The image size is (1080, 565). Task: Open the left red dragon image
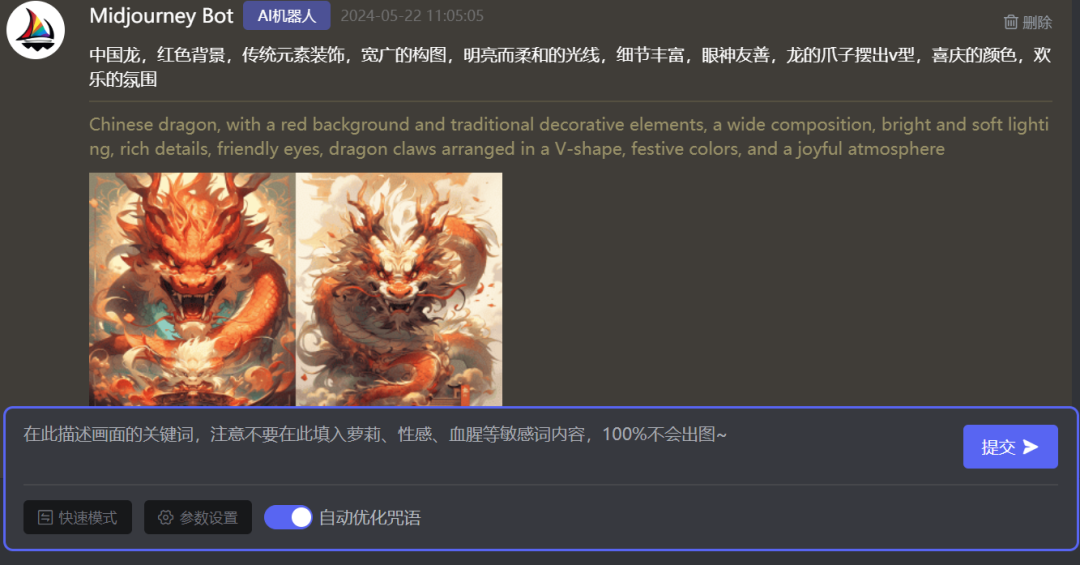pyautogui.click(x=192, y=289)
